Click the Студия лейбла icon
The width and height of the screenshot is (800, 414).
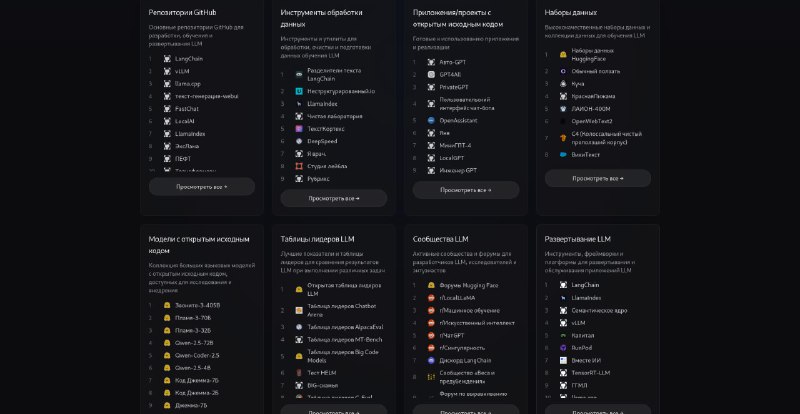pyautogui.click(x=299, y=166)
